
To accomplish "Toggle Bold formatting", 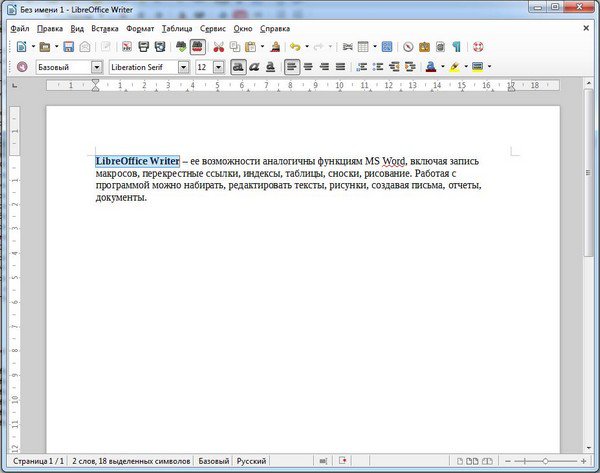I will pyautogui.click(x=238, y=67).
